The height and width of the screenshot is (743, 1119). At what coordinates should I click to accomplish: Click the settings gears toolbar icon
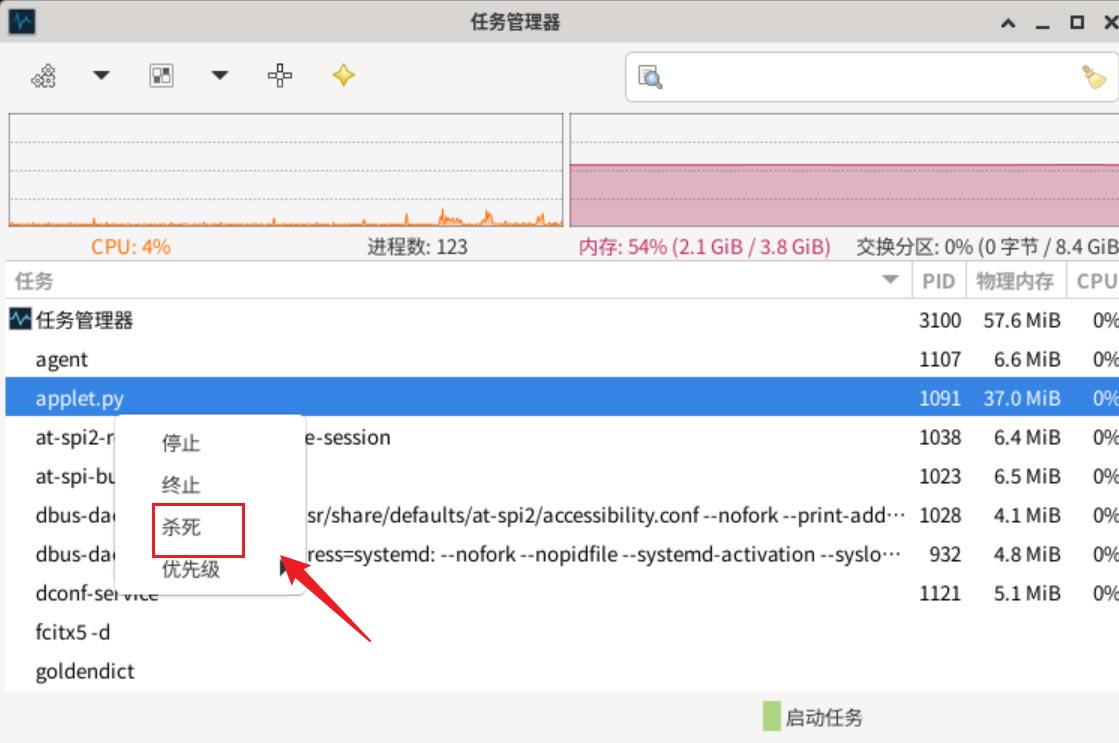[x=44, y=76]
